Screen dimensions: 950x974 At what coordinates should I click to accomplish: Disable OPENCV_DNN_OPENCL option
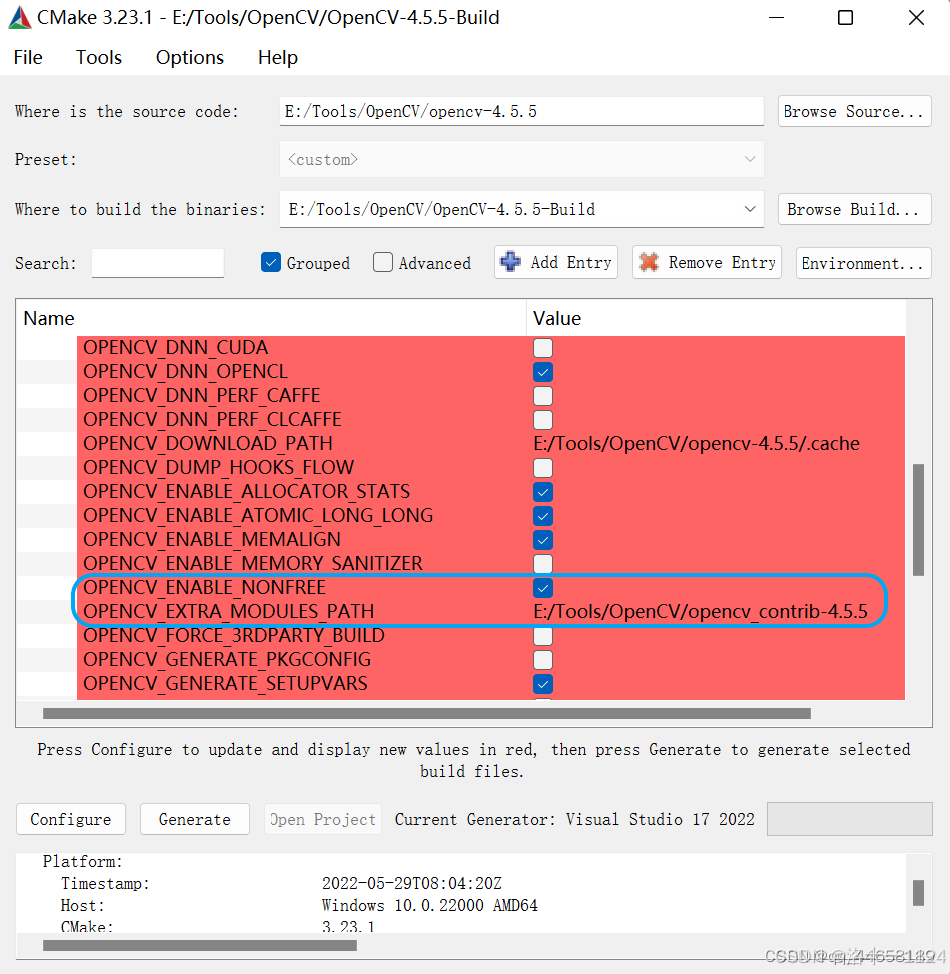coord(542,371)
